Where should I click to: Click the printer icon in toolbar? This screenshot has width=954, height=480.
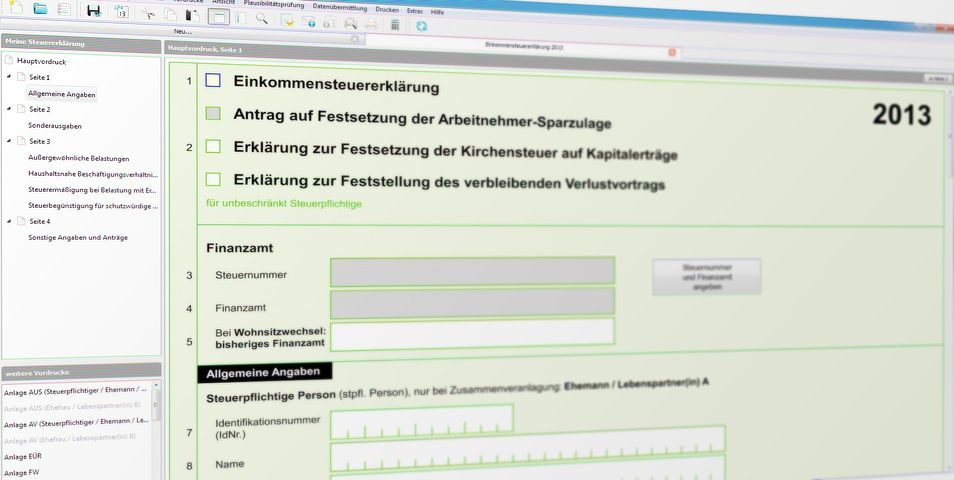click(371, 22)
